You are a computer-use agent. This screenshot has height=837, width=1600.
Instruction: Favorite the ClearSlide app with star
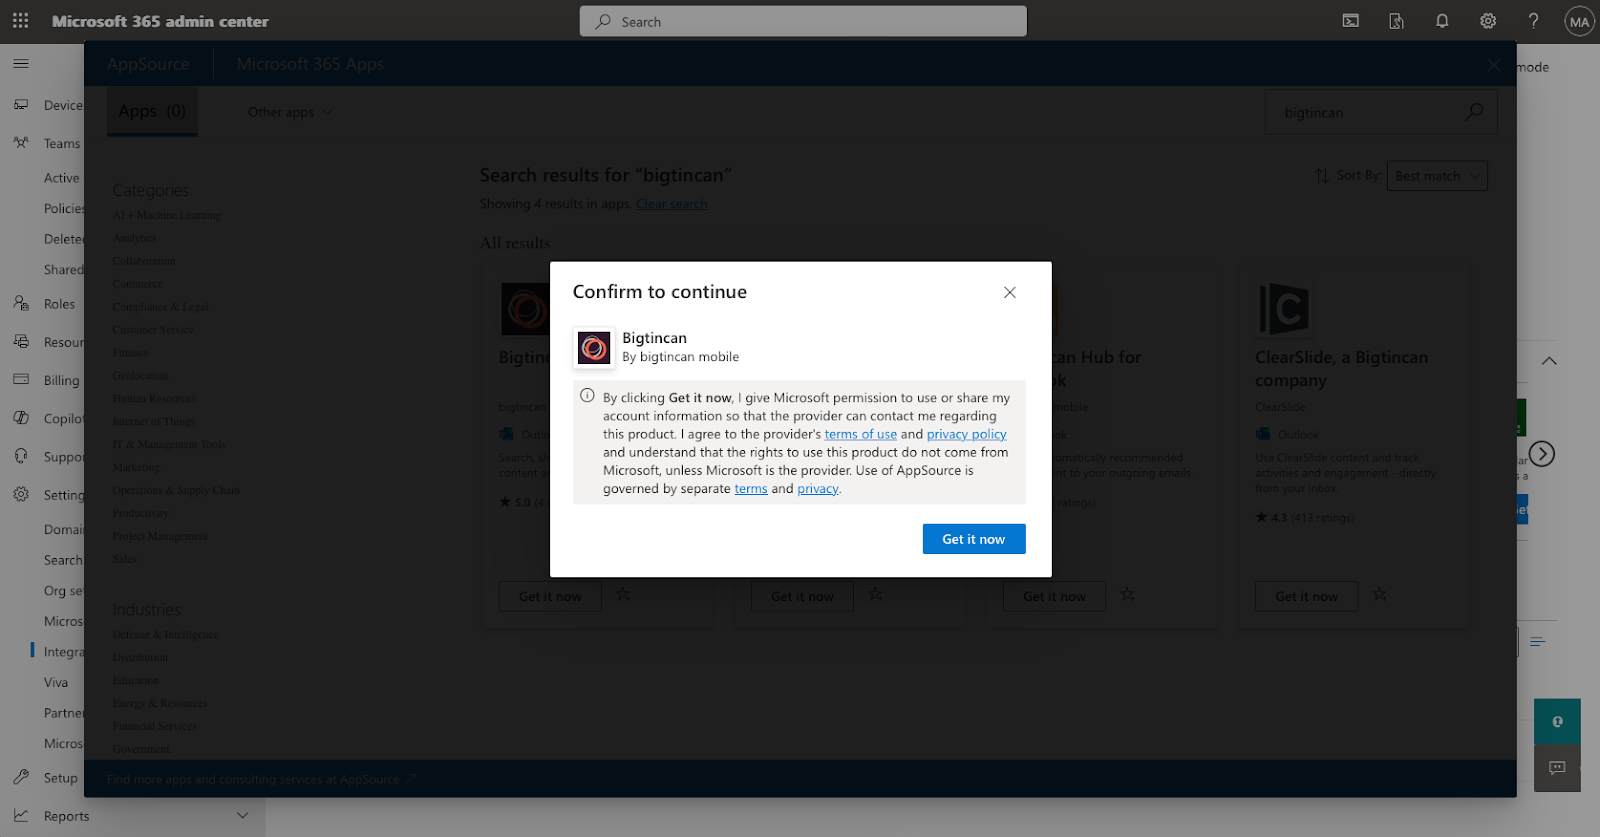tap(1380, 595)
